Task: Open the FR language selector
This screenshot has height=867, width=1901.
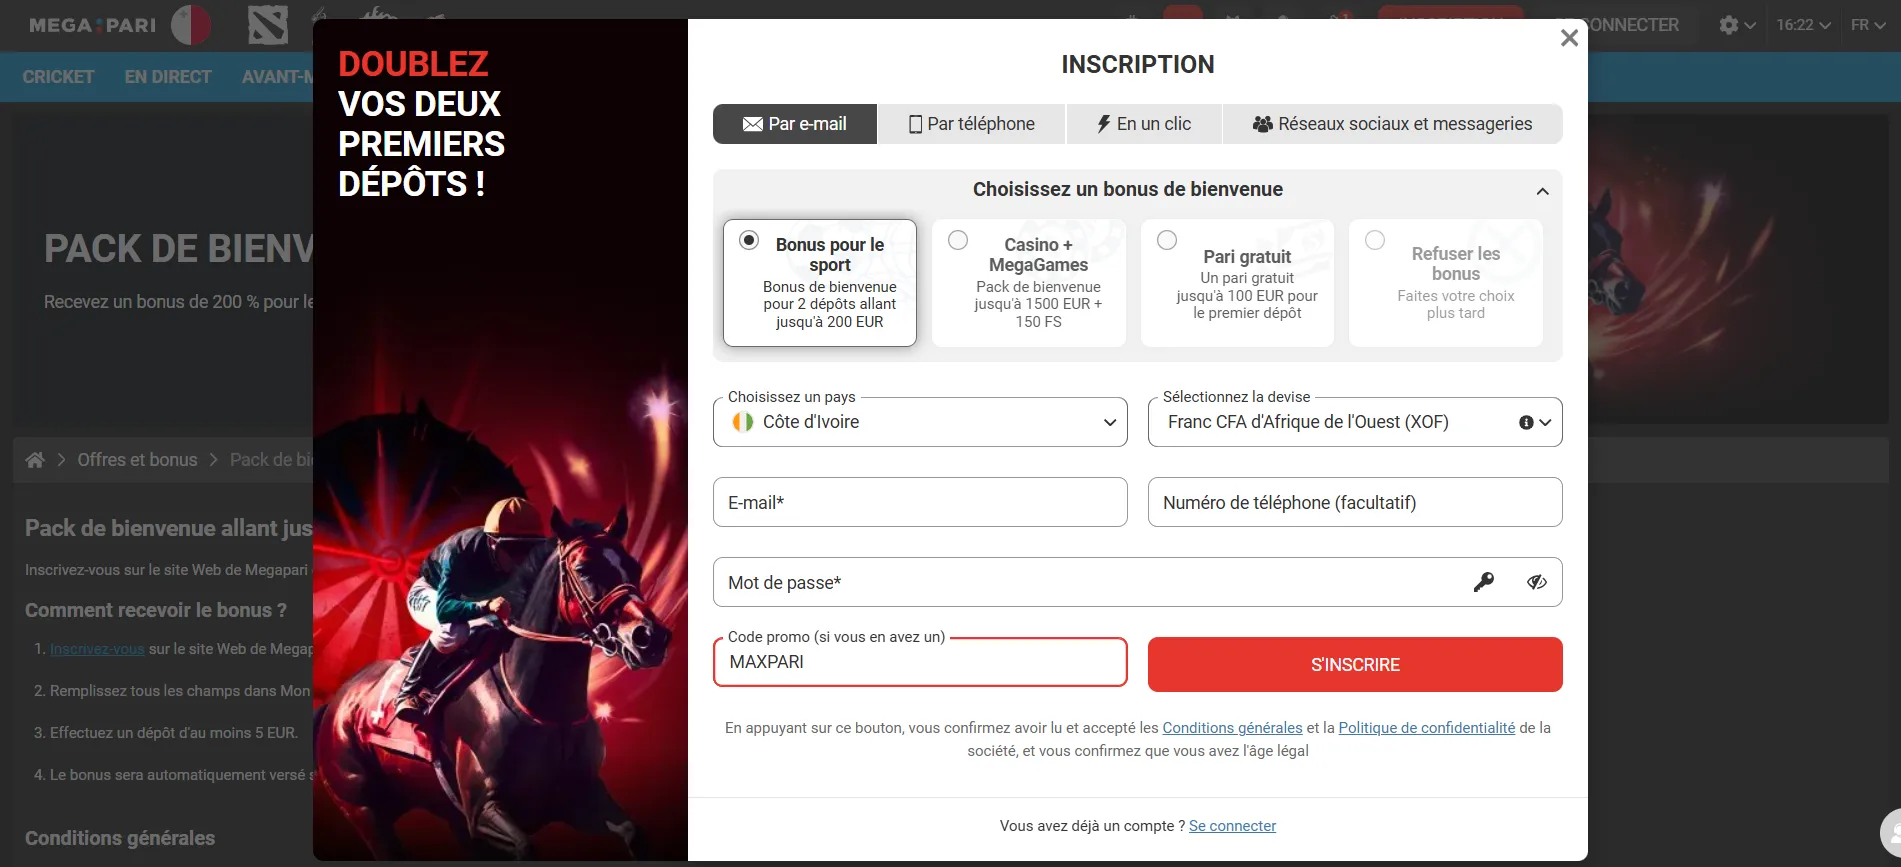Action: (1868, 25)
